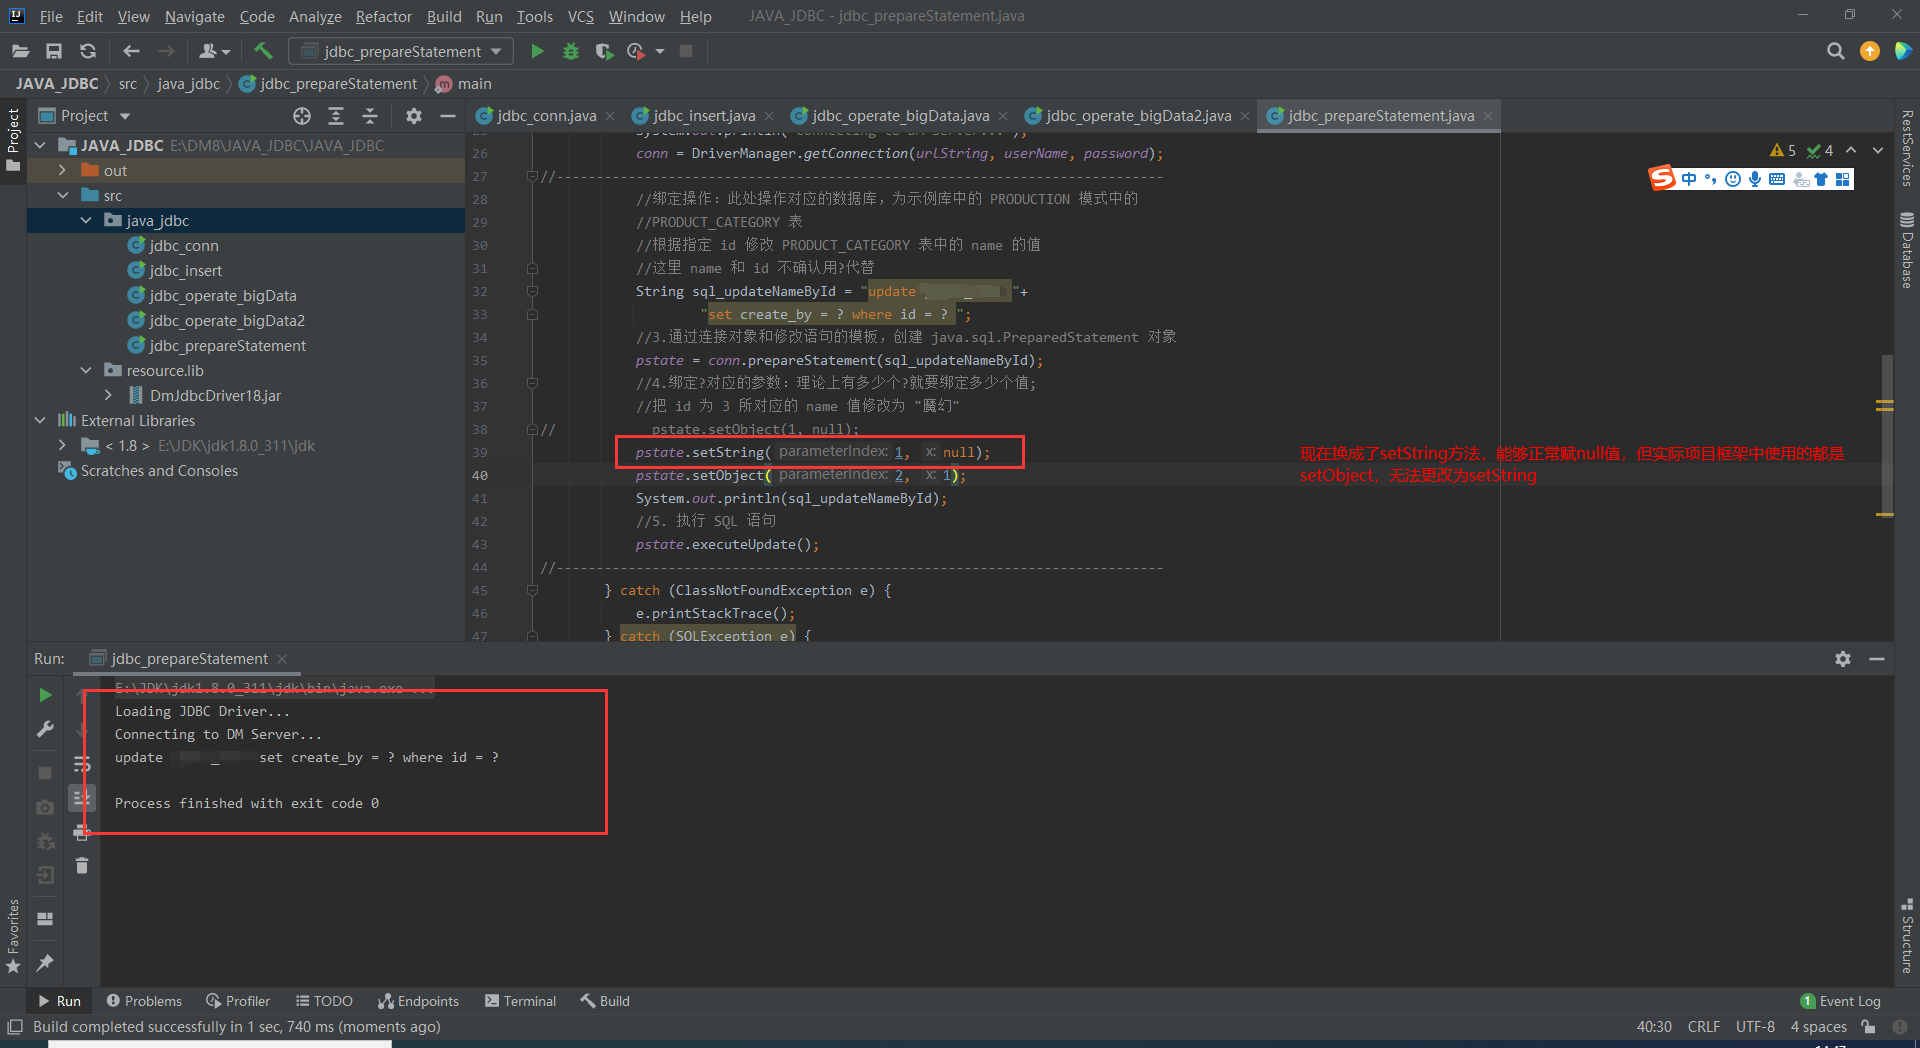Image resolution: width=1920 pixels, height=1048 pixels.
Task: Open run configuration dropdown jdbc_prepareStatement
Action: pos(401,51)
